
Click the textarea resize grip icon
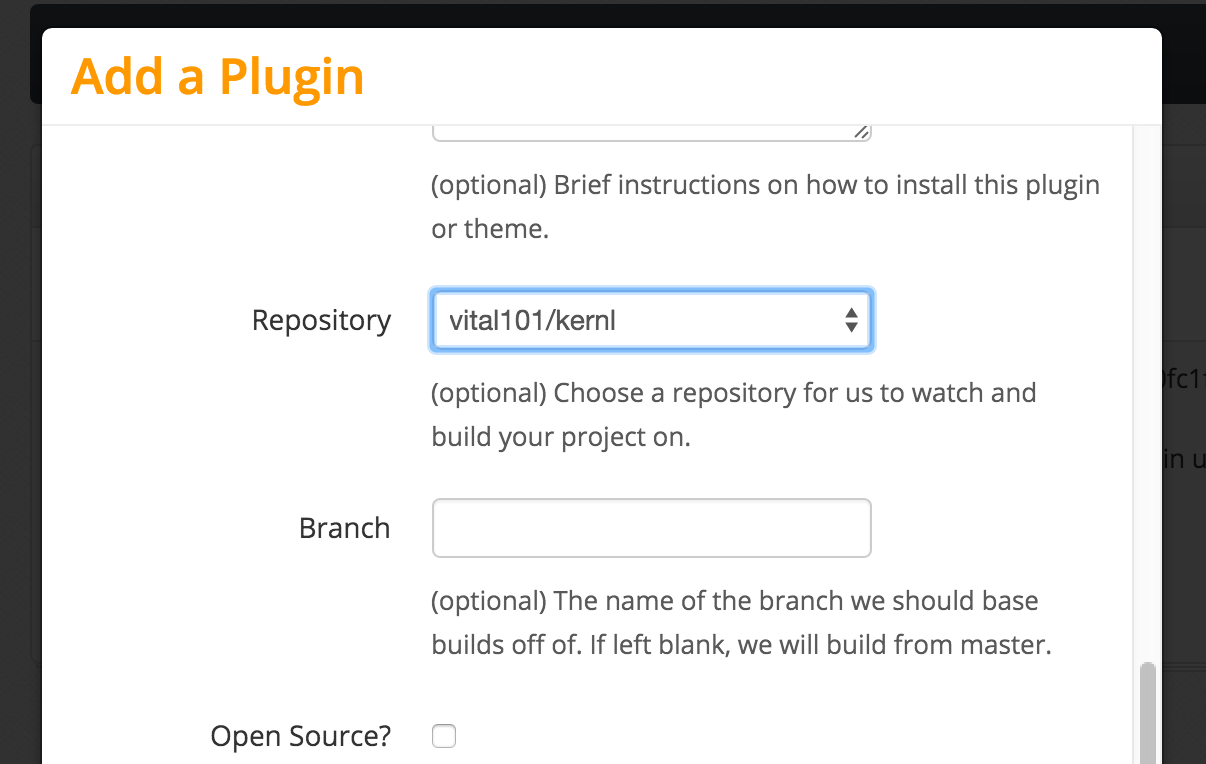pyautogui.click(x=862, y=132)
